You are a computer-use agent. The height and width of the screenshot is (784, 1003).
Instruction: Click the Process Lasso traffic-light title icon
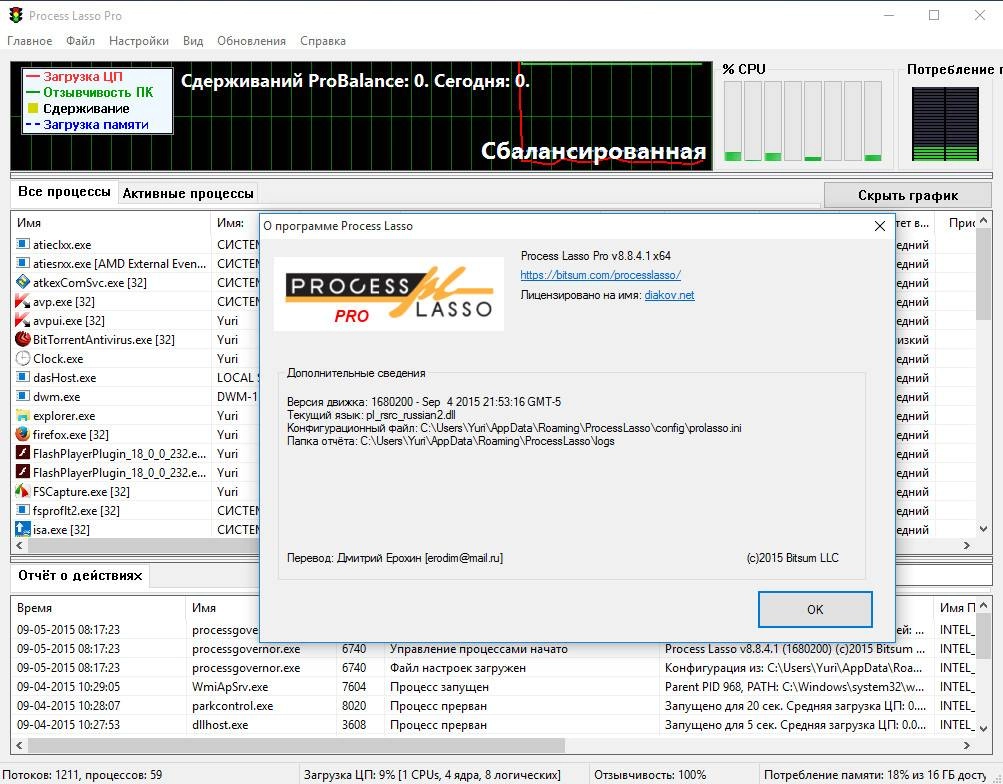tap(16, 15)
